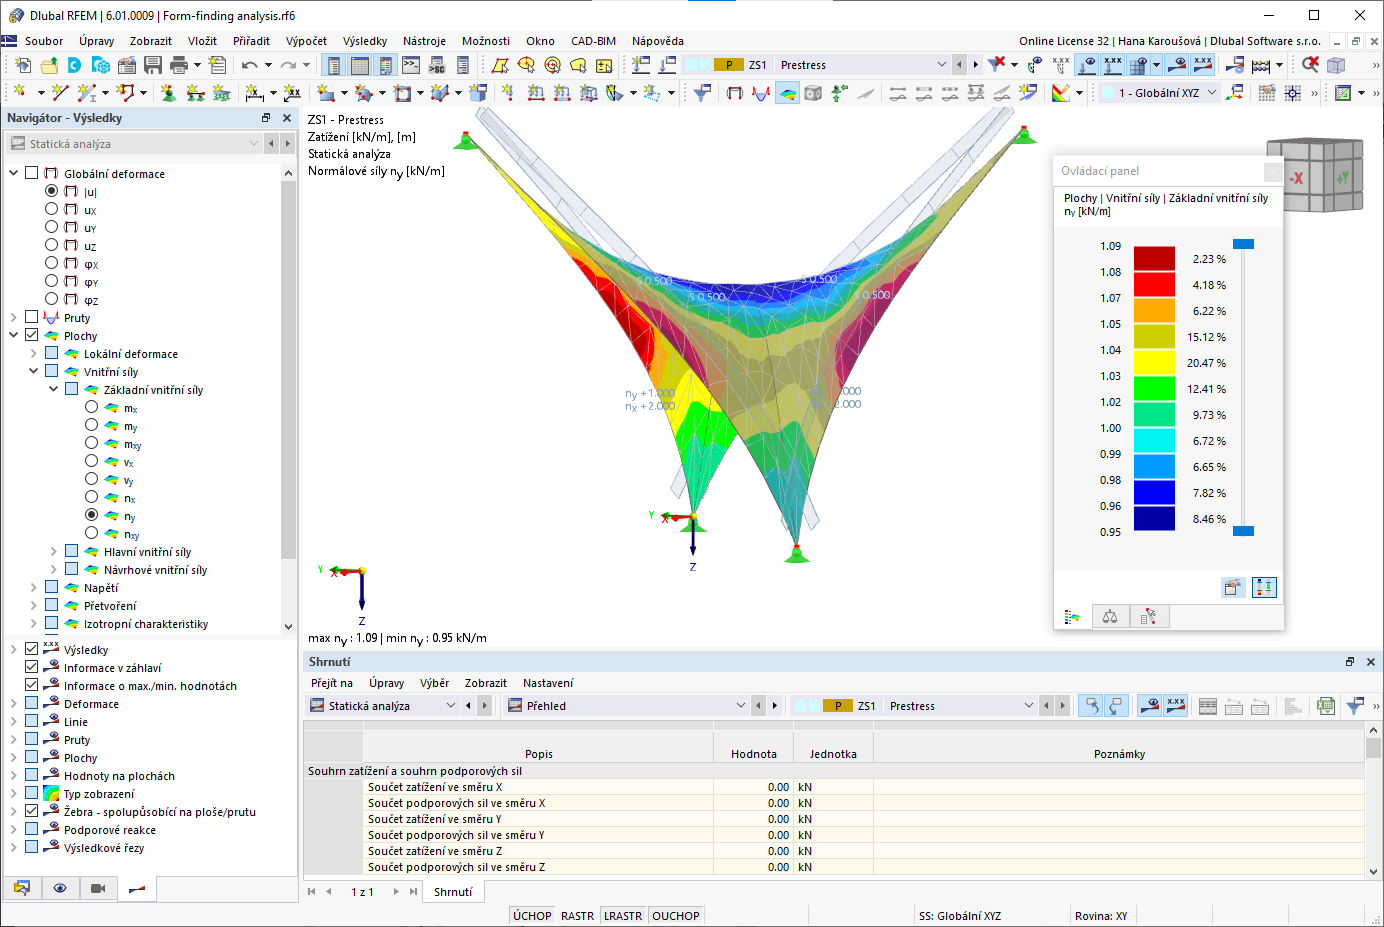Toggle ÚCHOP in the status bar
Viewport: 1384px width, 927px height.
pyautogui.click(x=532, y=916)
